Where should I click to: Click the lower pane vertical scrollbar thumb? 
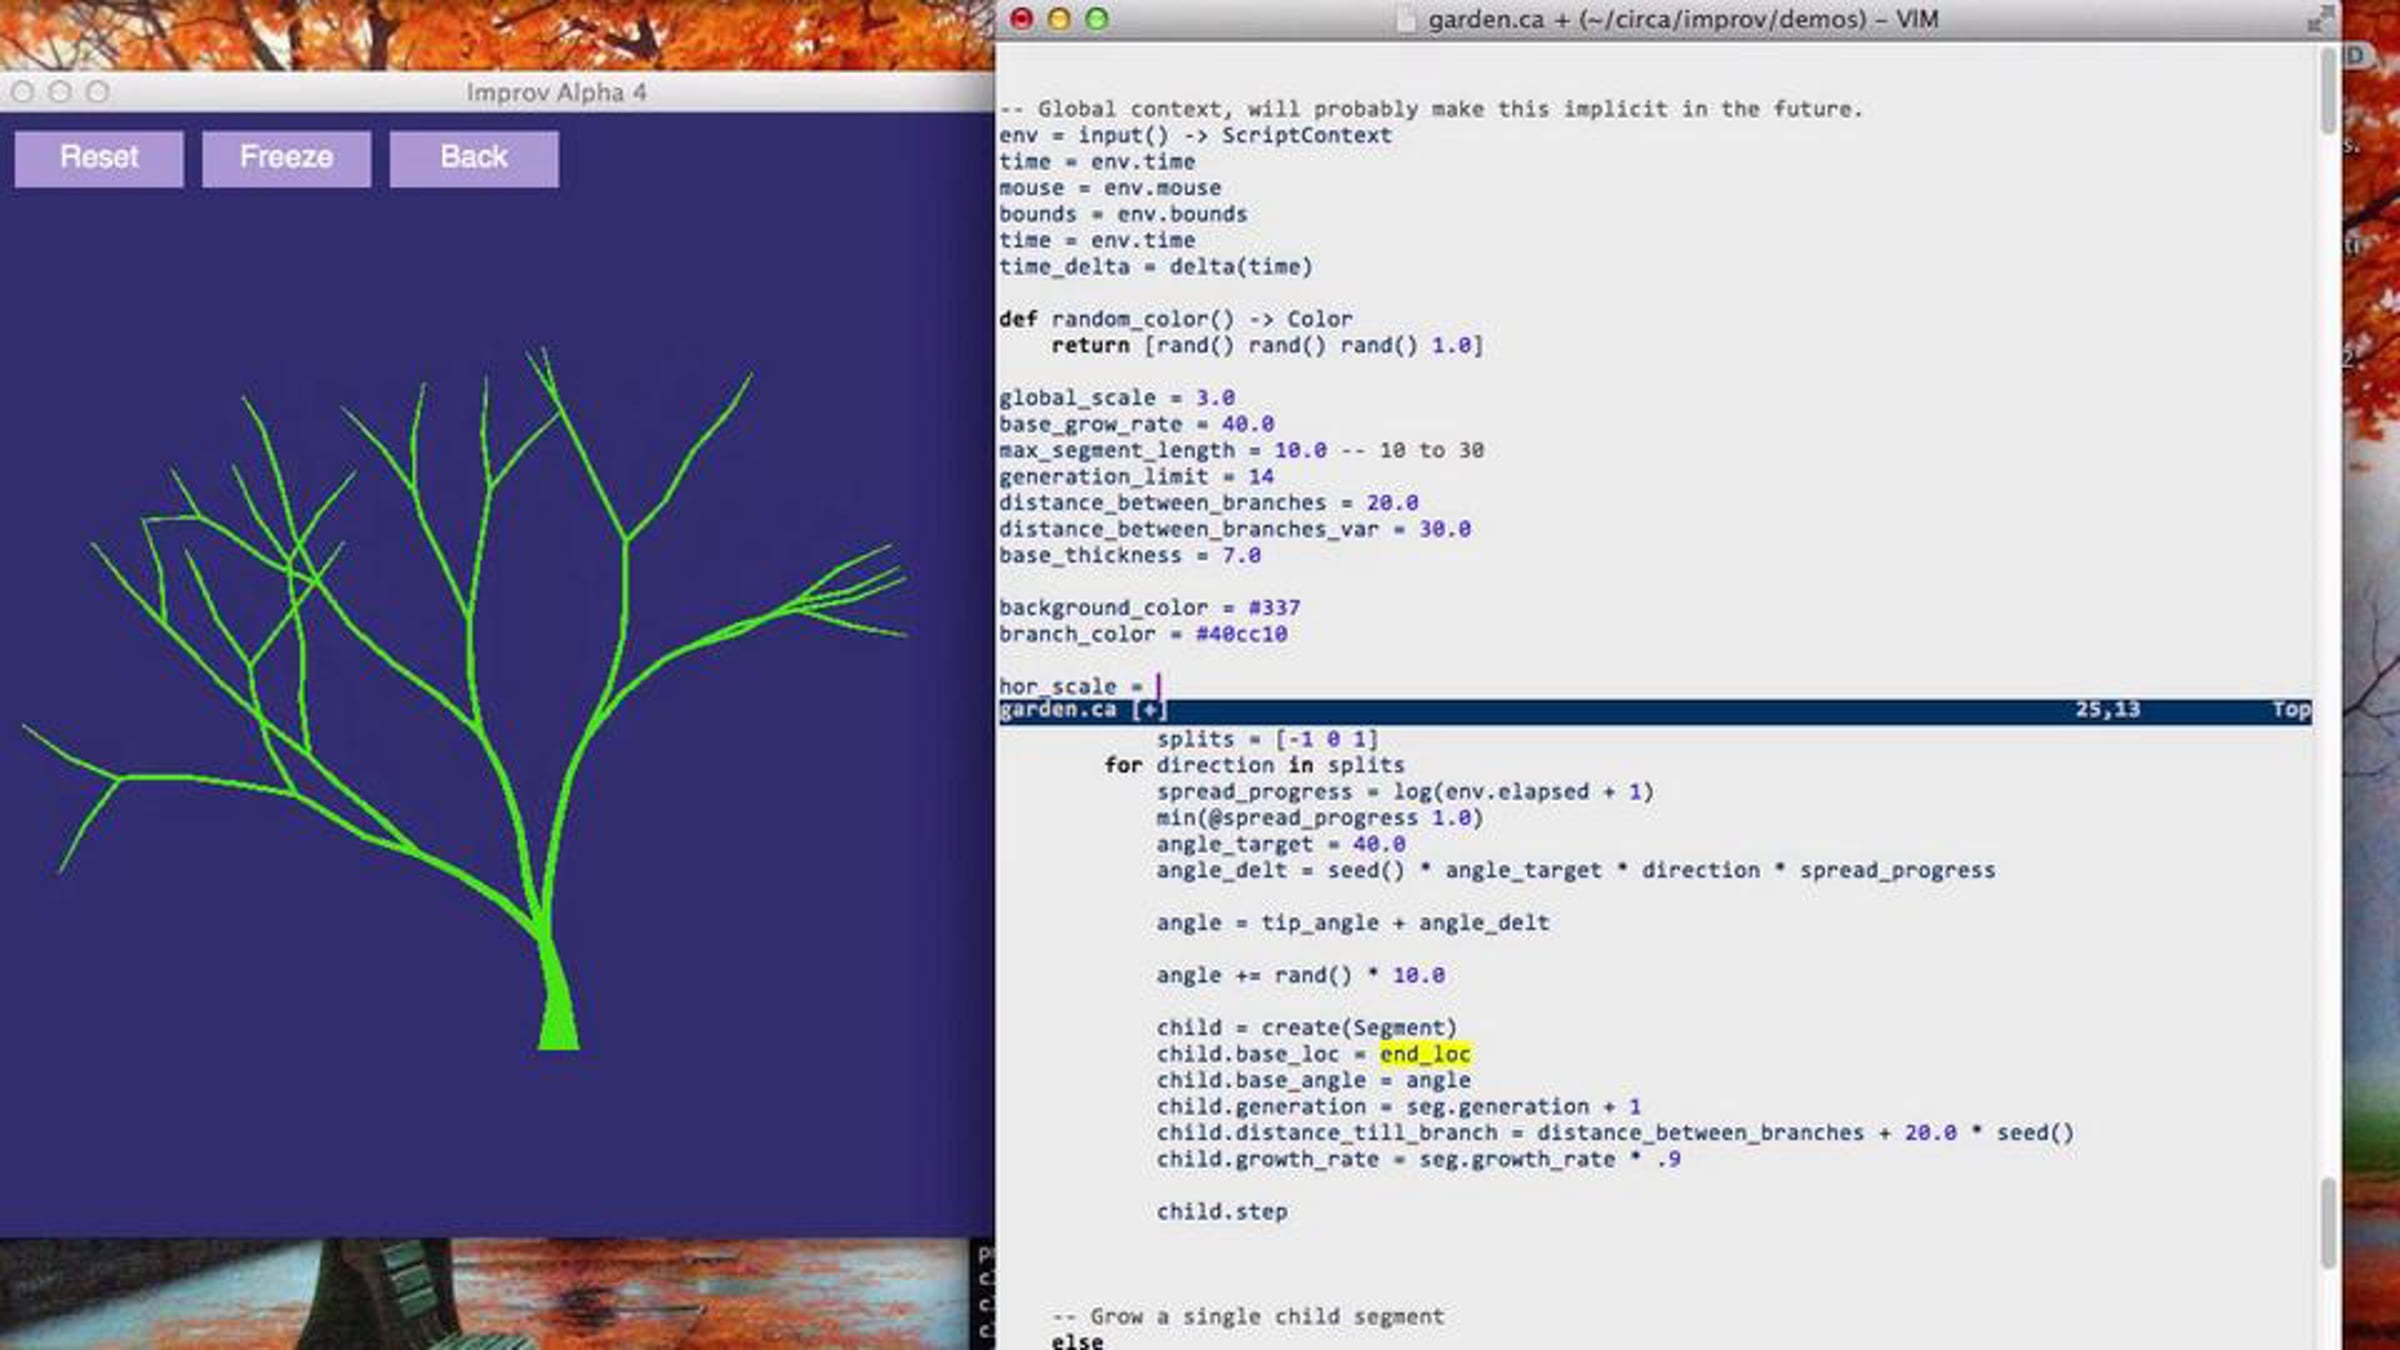[x=2328, y=1222]
